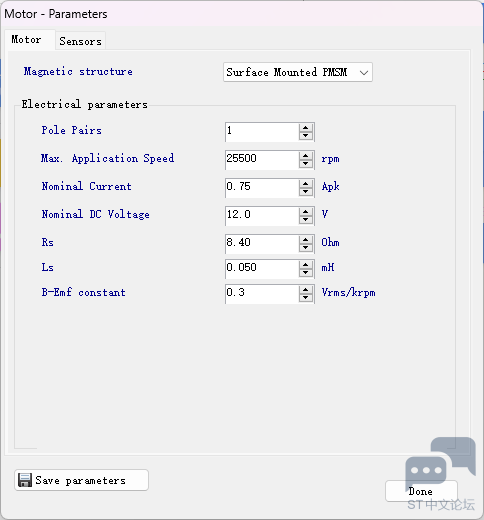Screen dimensions: 484x520
Task: Click the Rs value field showing 8.40
Action: coord(262,244)
